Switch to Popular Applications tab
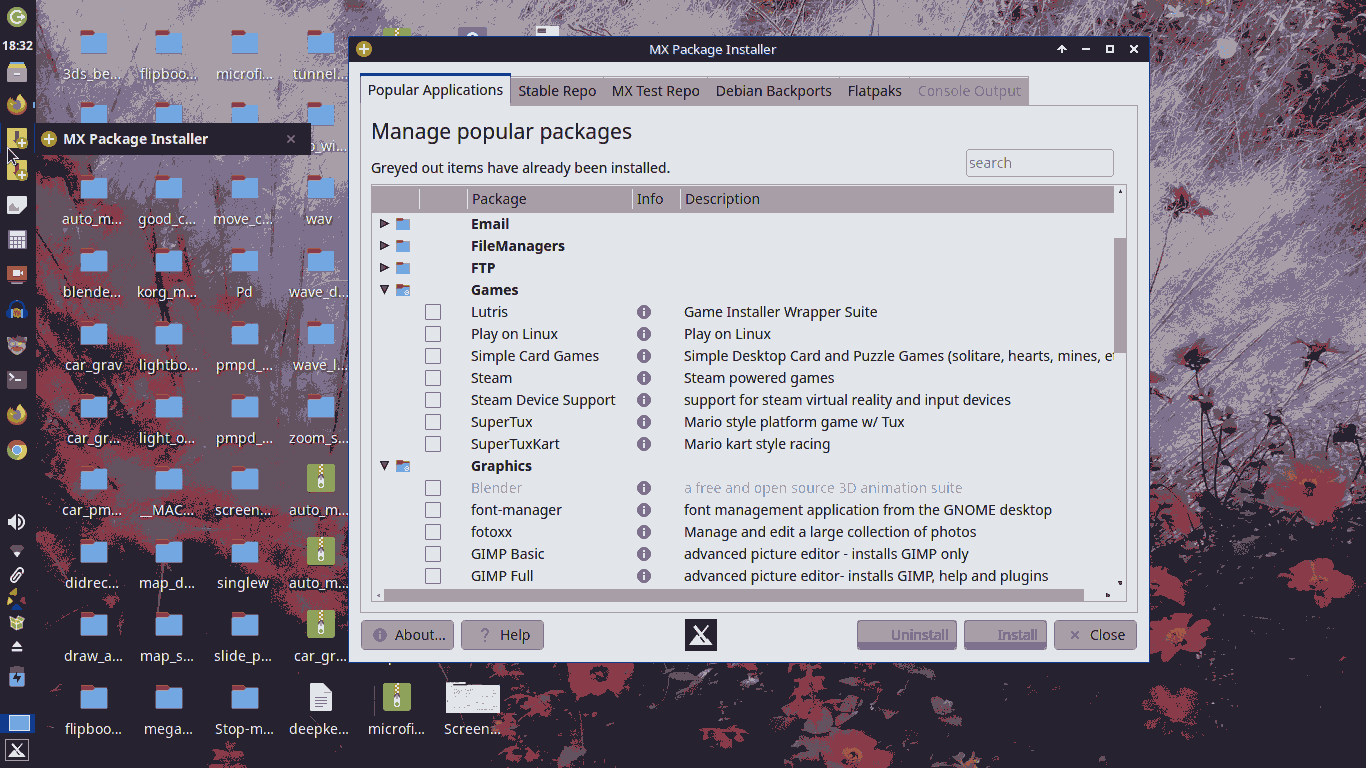1366x768 pixels. (435, 90)
